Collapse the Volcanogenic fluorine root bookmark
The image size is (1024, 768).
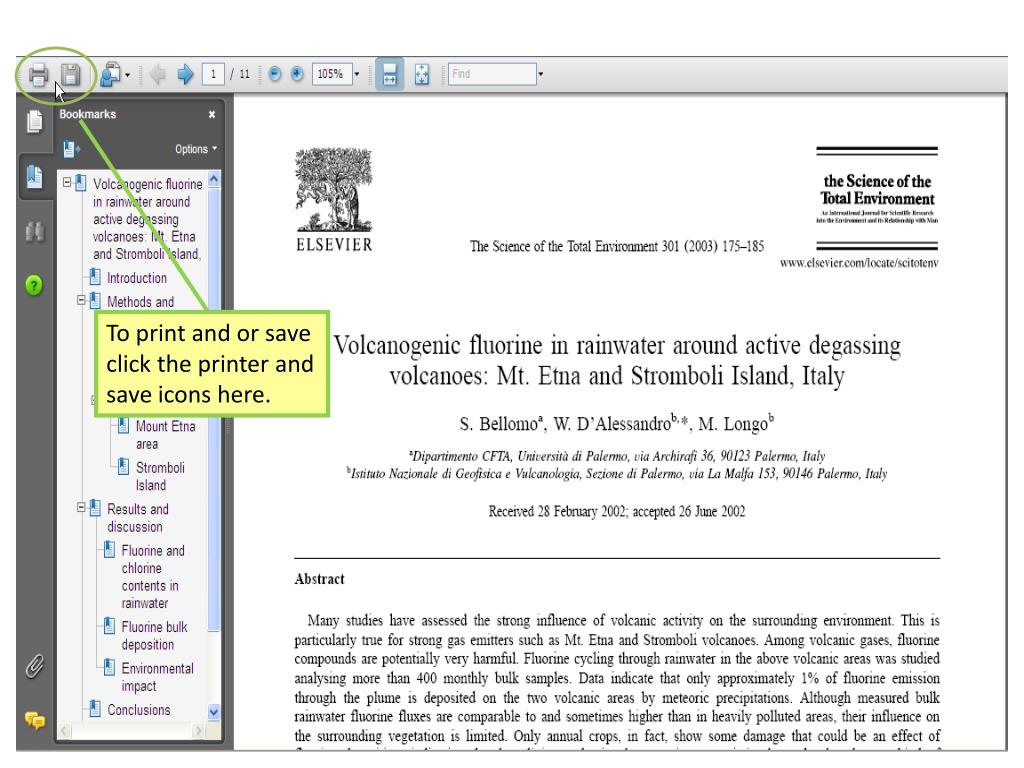(x=67, y=182)
